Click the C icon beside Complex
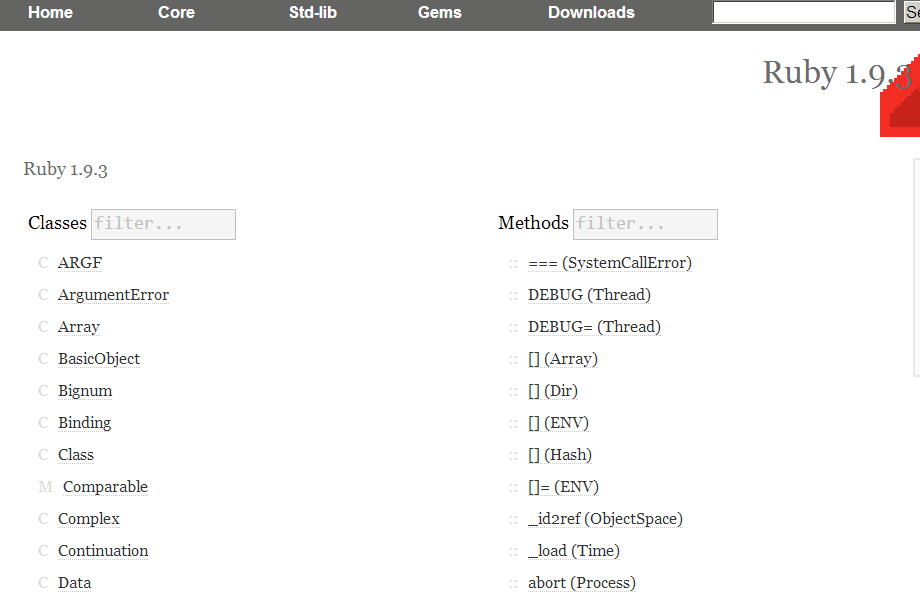The height and width of the screenshot is (596, 920). (43, 519)
